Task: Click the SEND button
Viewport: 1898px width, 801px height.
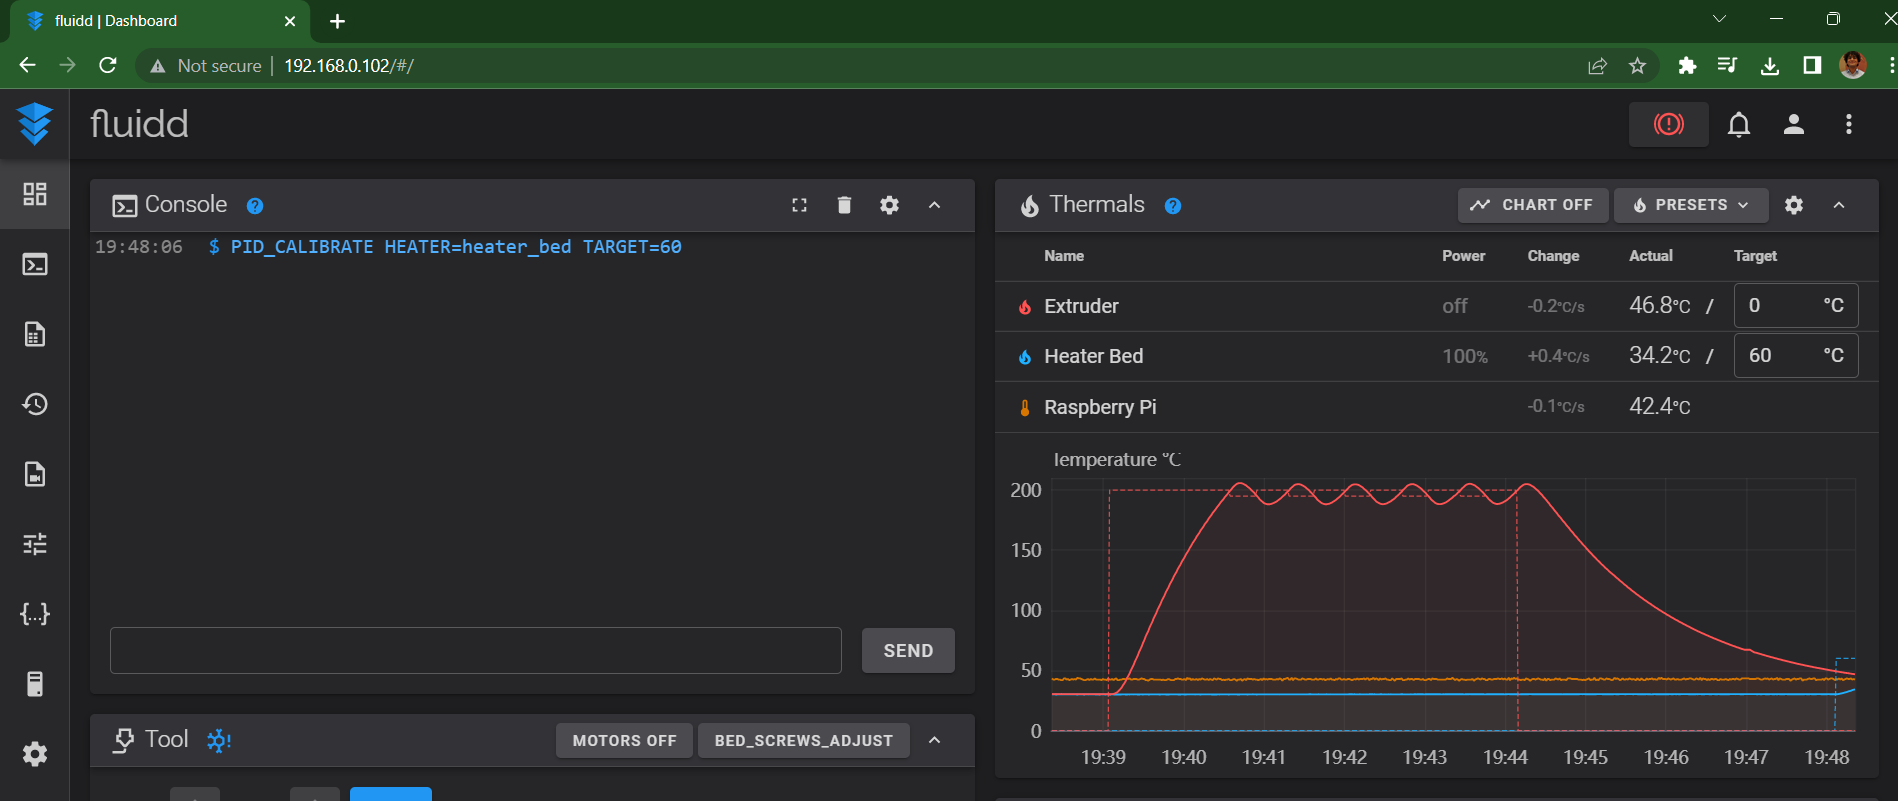Action: (x=908, y=651)
